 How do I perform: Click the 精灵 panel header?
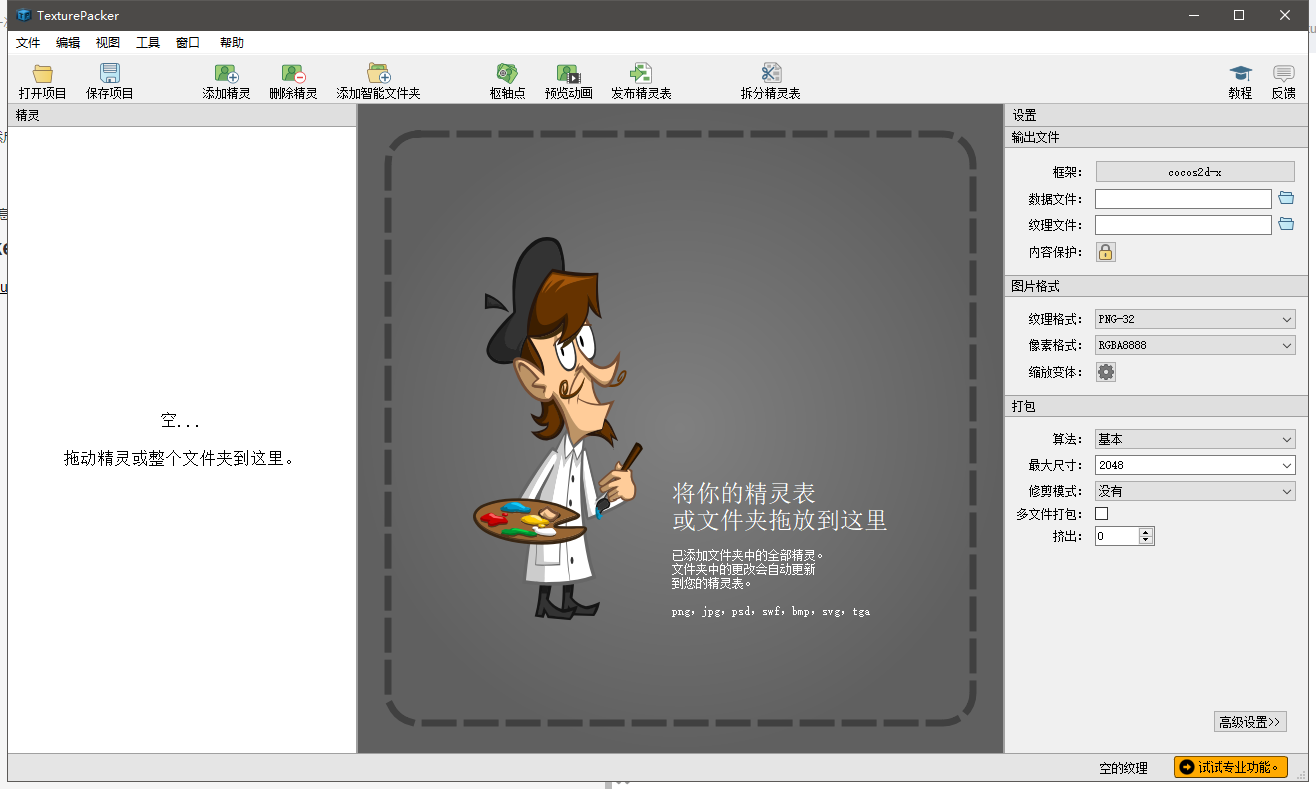click(182, 115)
